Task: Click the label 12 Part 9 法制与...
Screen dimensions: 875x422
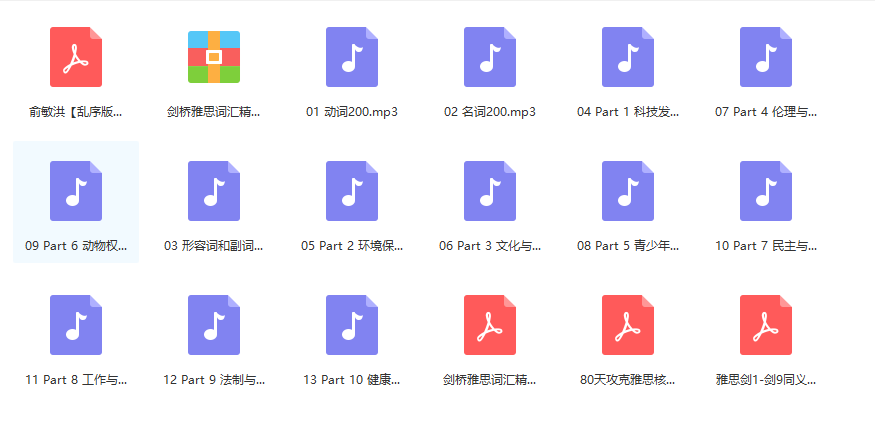Action: [214, 381]
